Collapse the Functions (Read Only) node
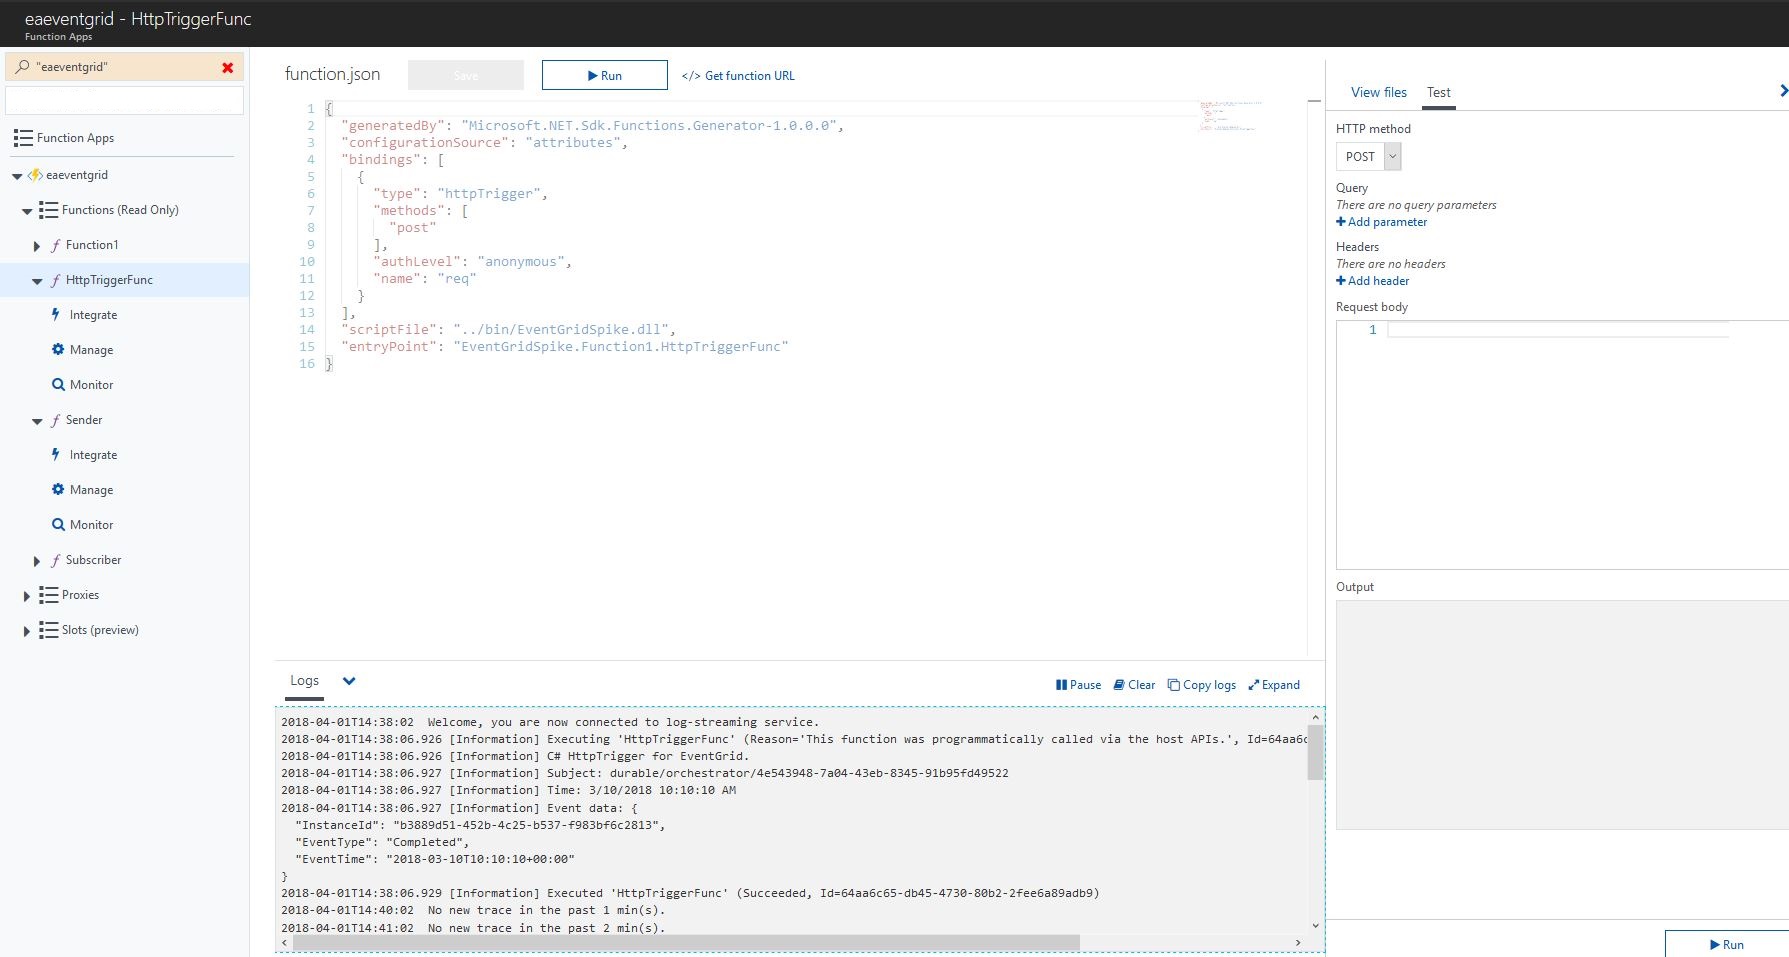1789x957 pixels. [27, 210]
